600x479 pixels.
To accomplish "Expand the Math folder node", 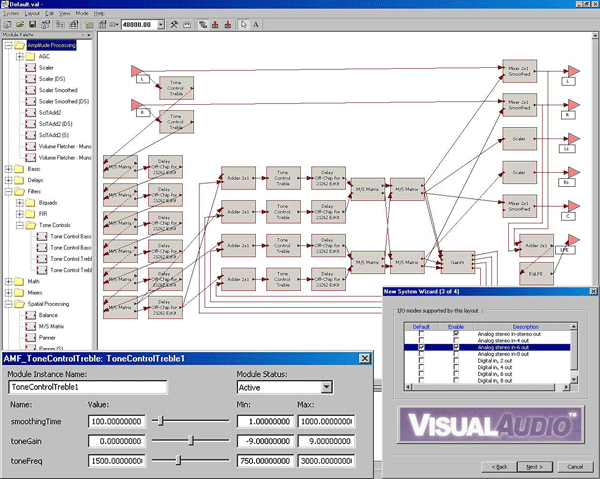I will click(8, 282).
